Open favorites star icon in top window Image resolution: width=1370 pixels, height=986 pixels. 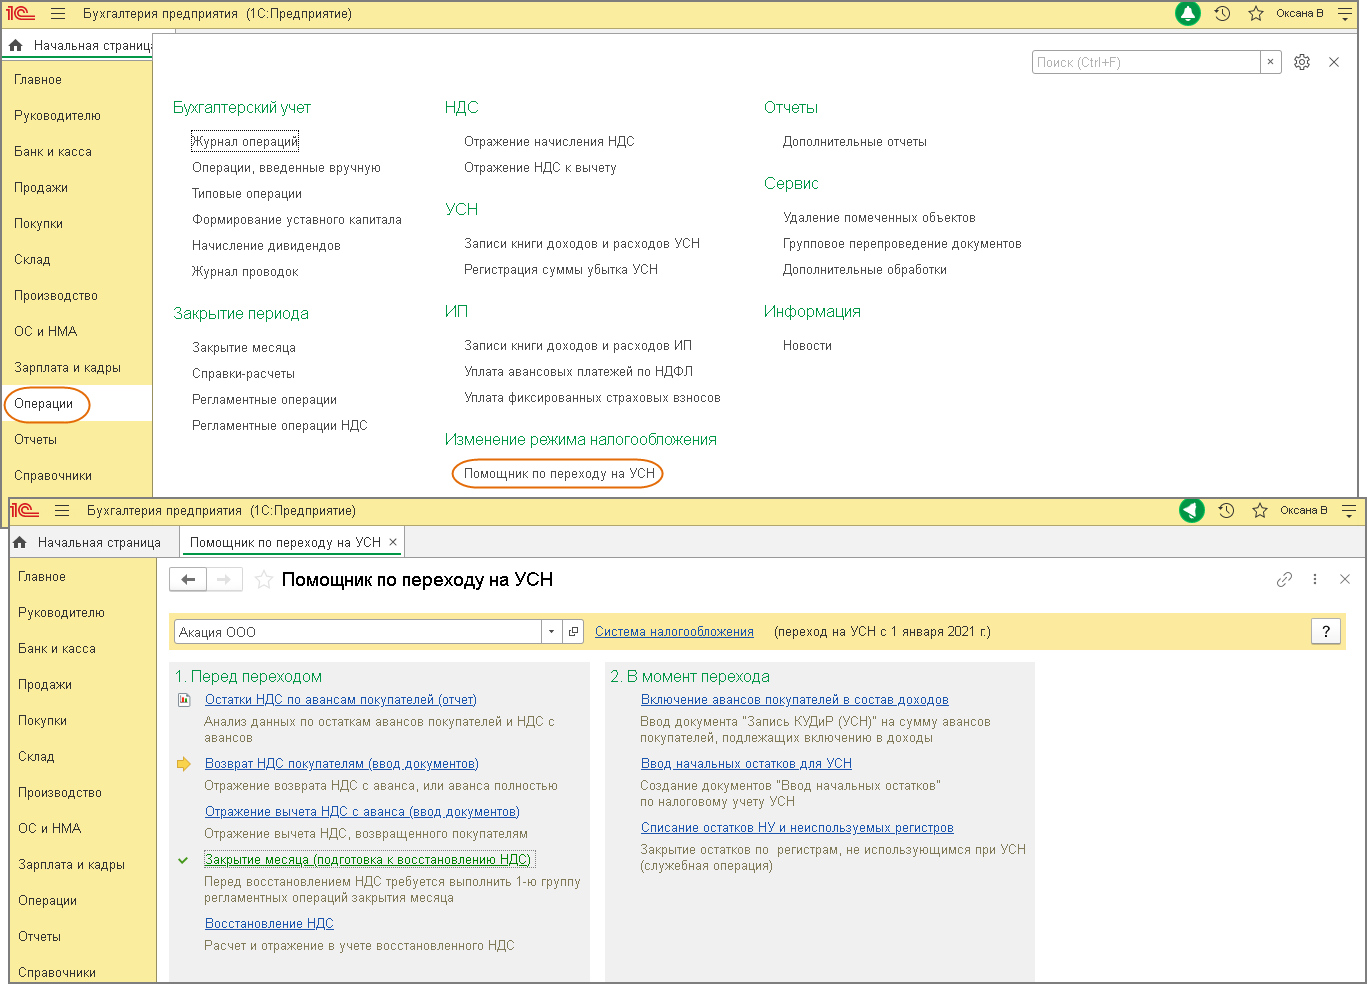click(1256, 14)
